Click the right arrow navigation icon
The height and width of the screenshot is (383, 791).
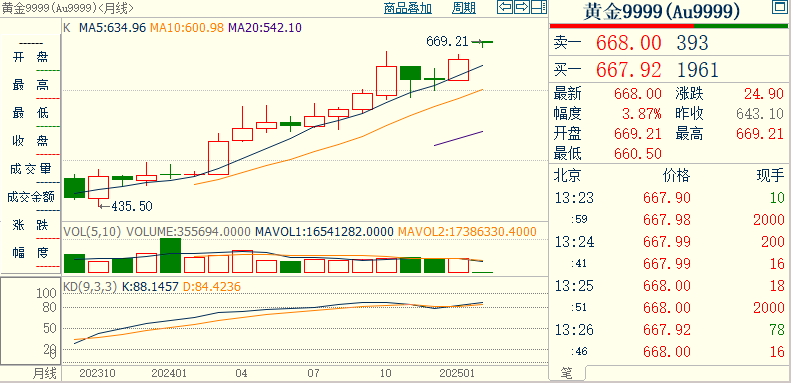coord(522,7)
